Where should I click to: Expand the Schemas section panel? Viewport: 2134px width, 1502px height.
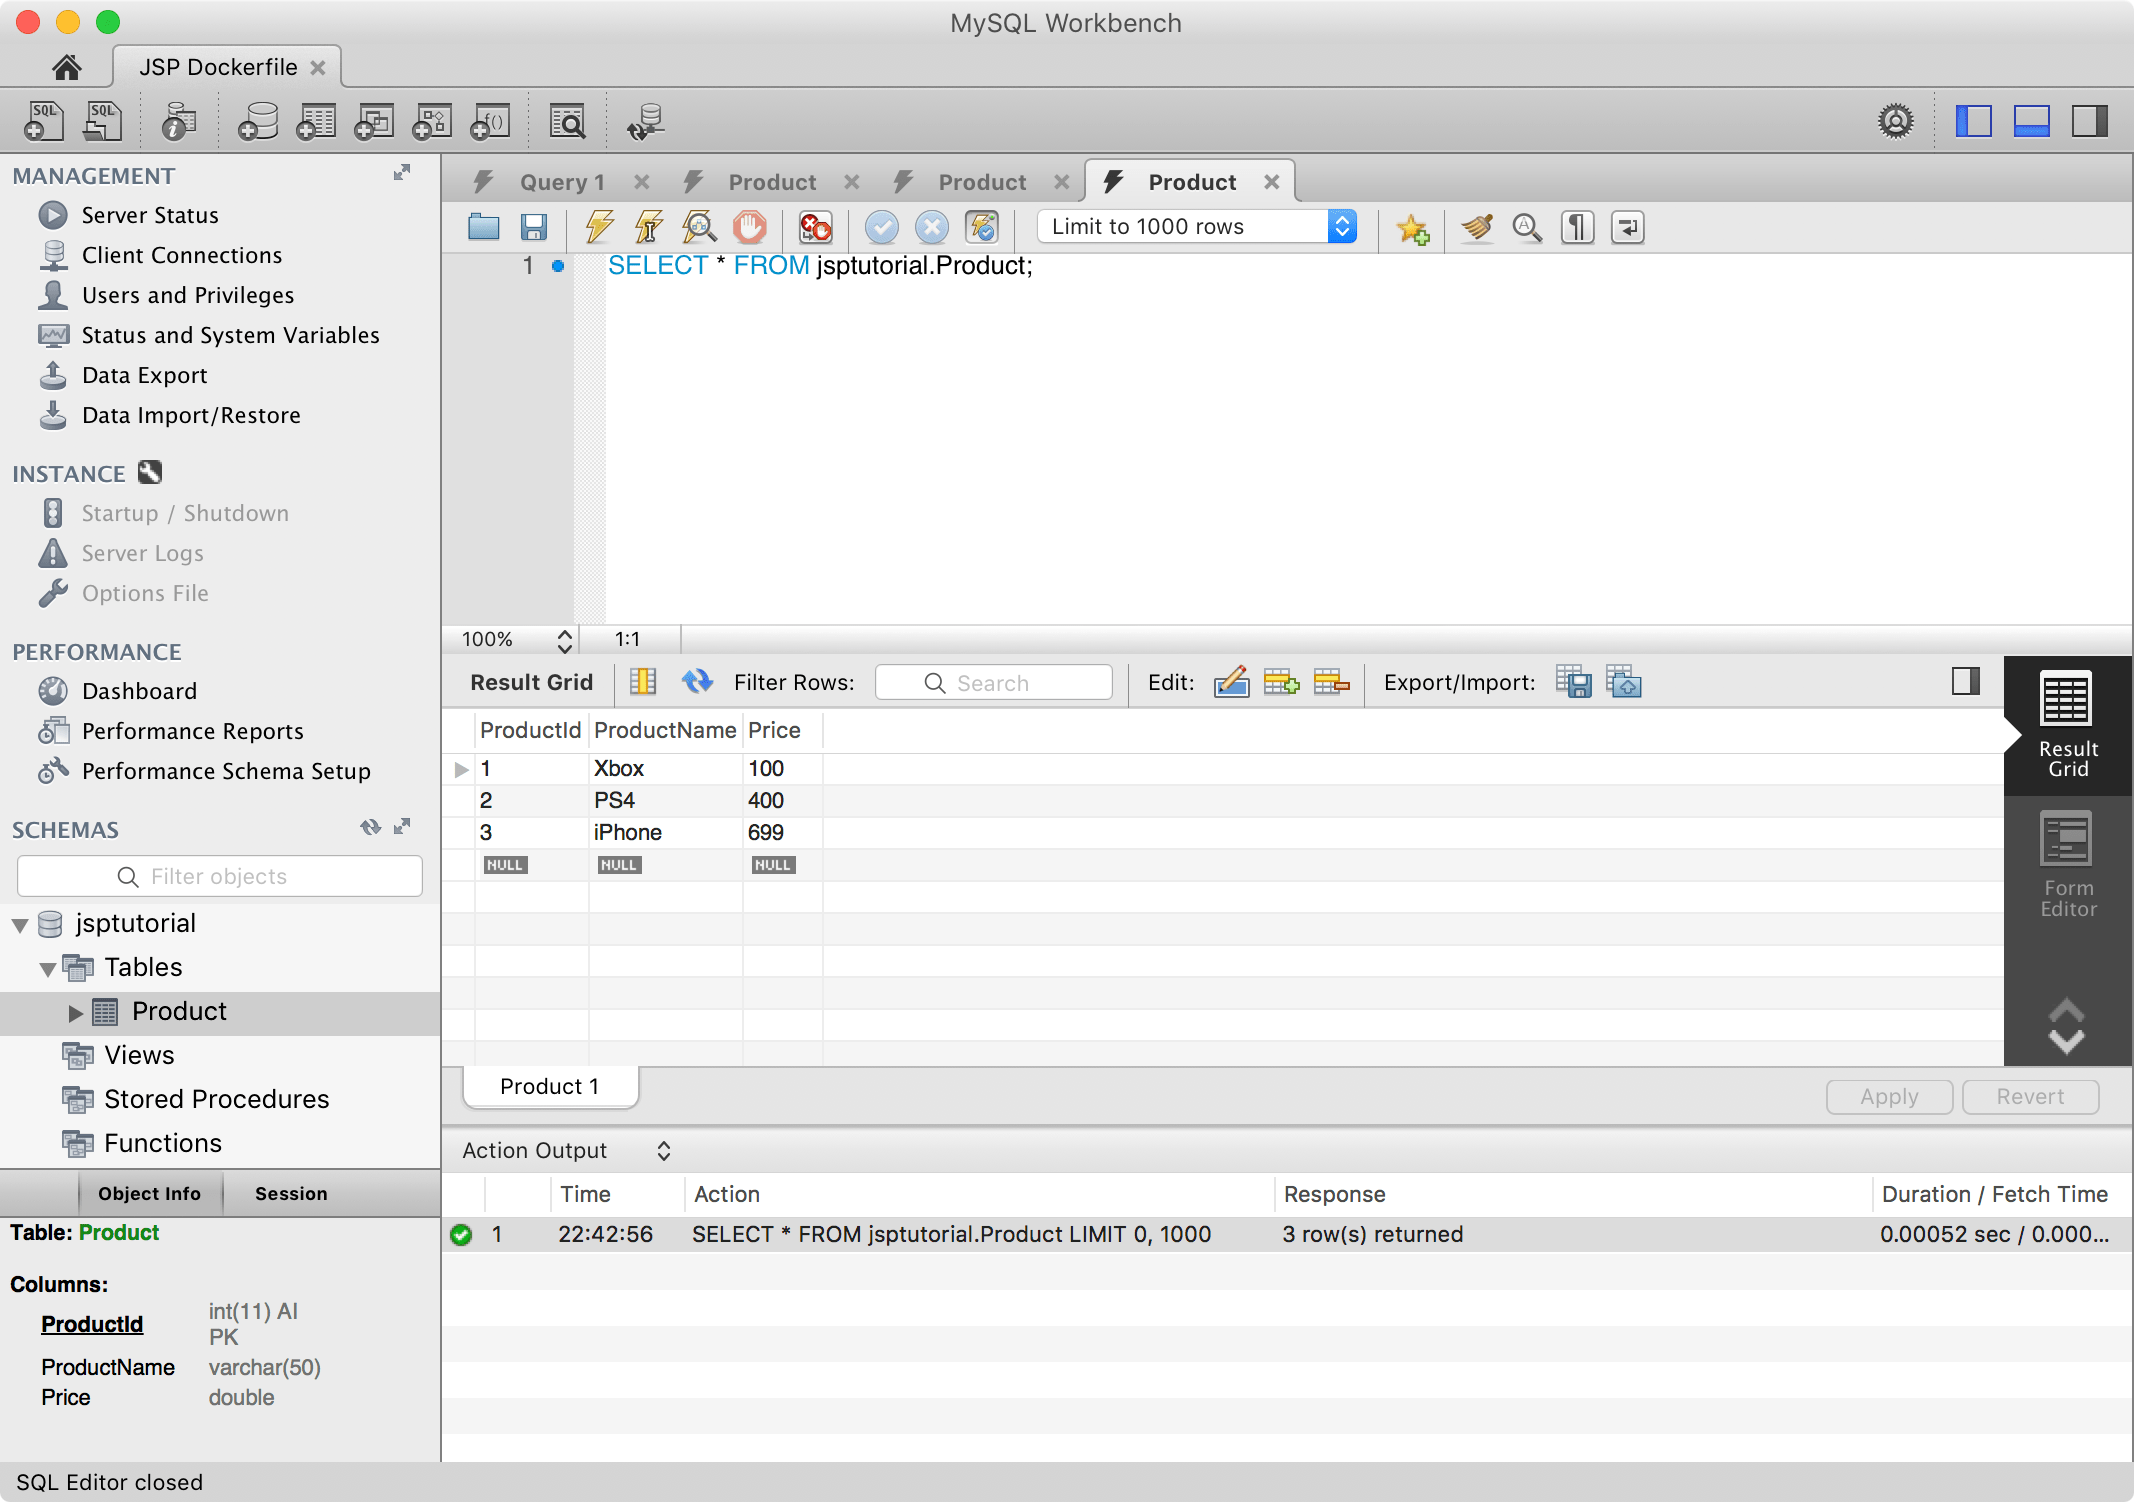pos(402,827)
